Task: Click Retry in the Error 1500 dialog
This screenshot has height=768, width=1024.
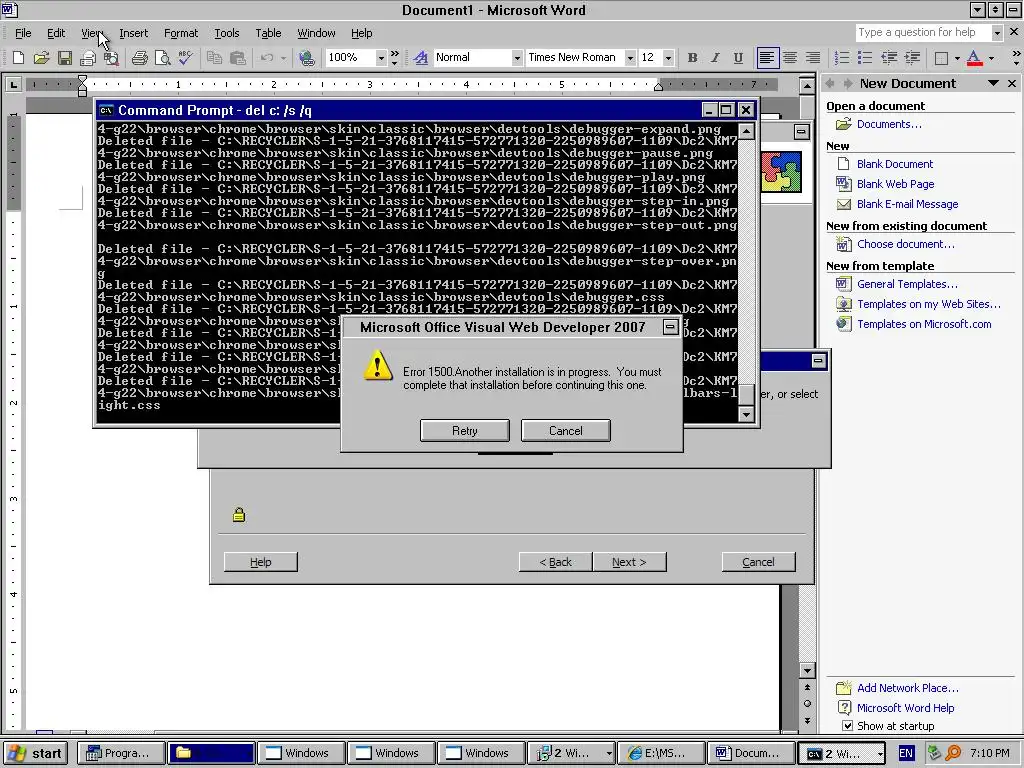Action: (x=464, y=430)
